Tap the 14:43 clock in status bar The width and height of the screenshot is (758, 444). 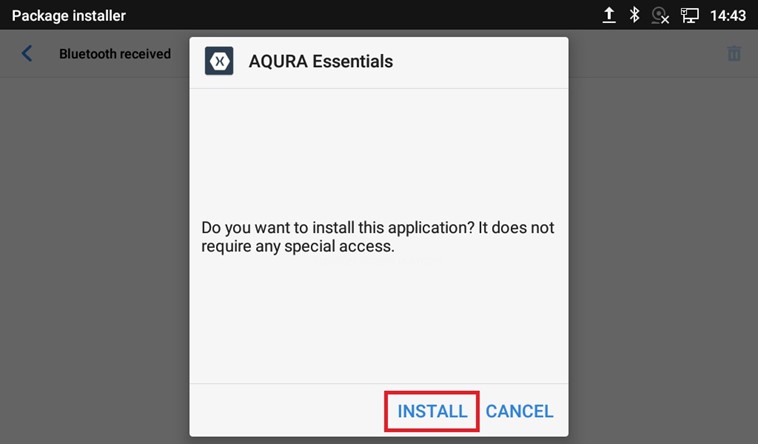[x=728, y=15]
